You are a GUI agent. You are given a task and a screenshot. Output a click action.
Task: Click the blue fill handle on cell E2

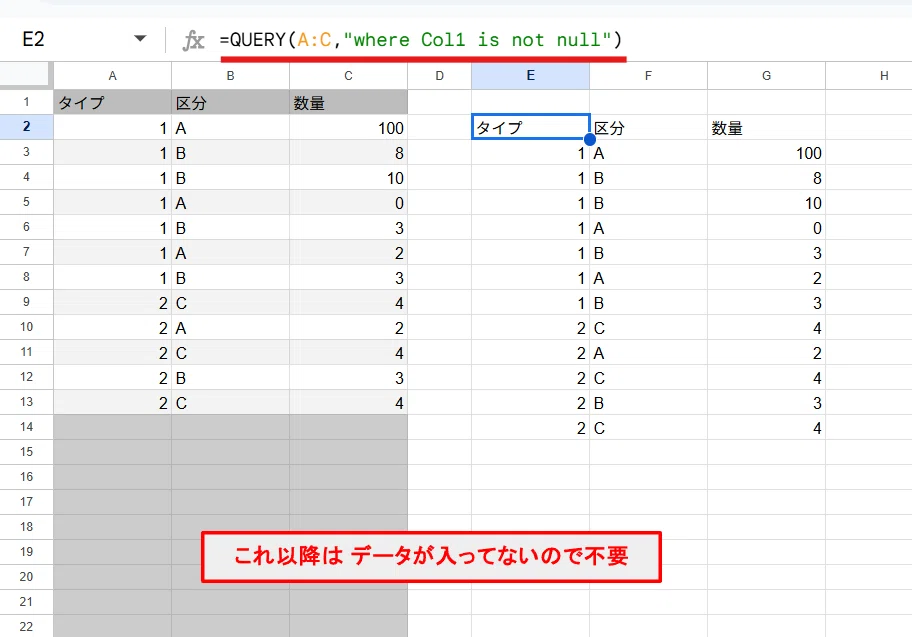(590, 140)
